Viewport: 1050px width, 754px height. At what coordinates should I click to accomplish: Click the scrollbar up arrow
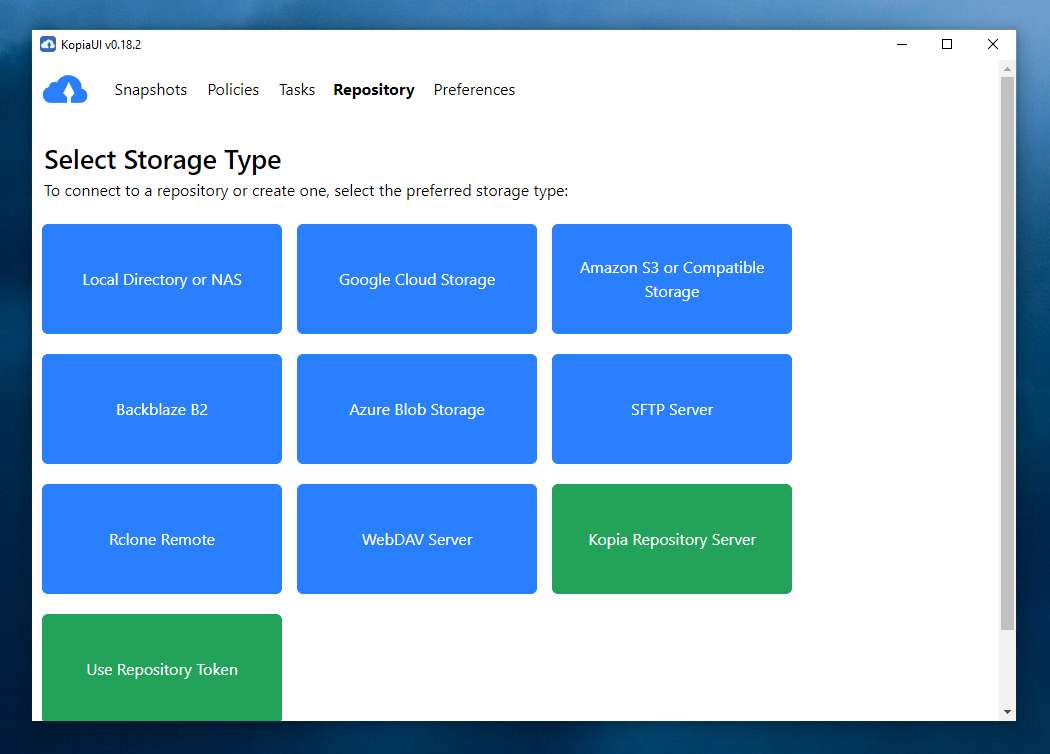(x=1007, y=69)
